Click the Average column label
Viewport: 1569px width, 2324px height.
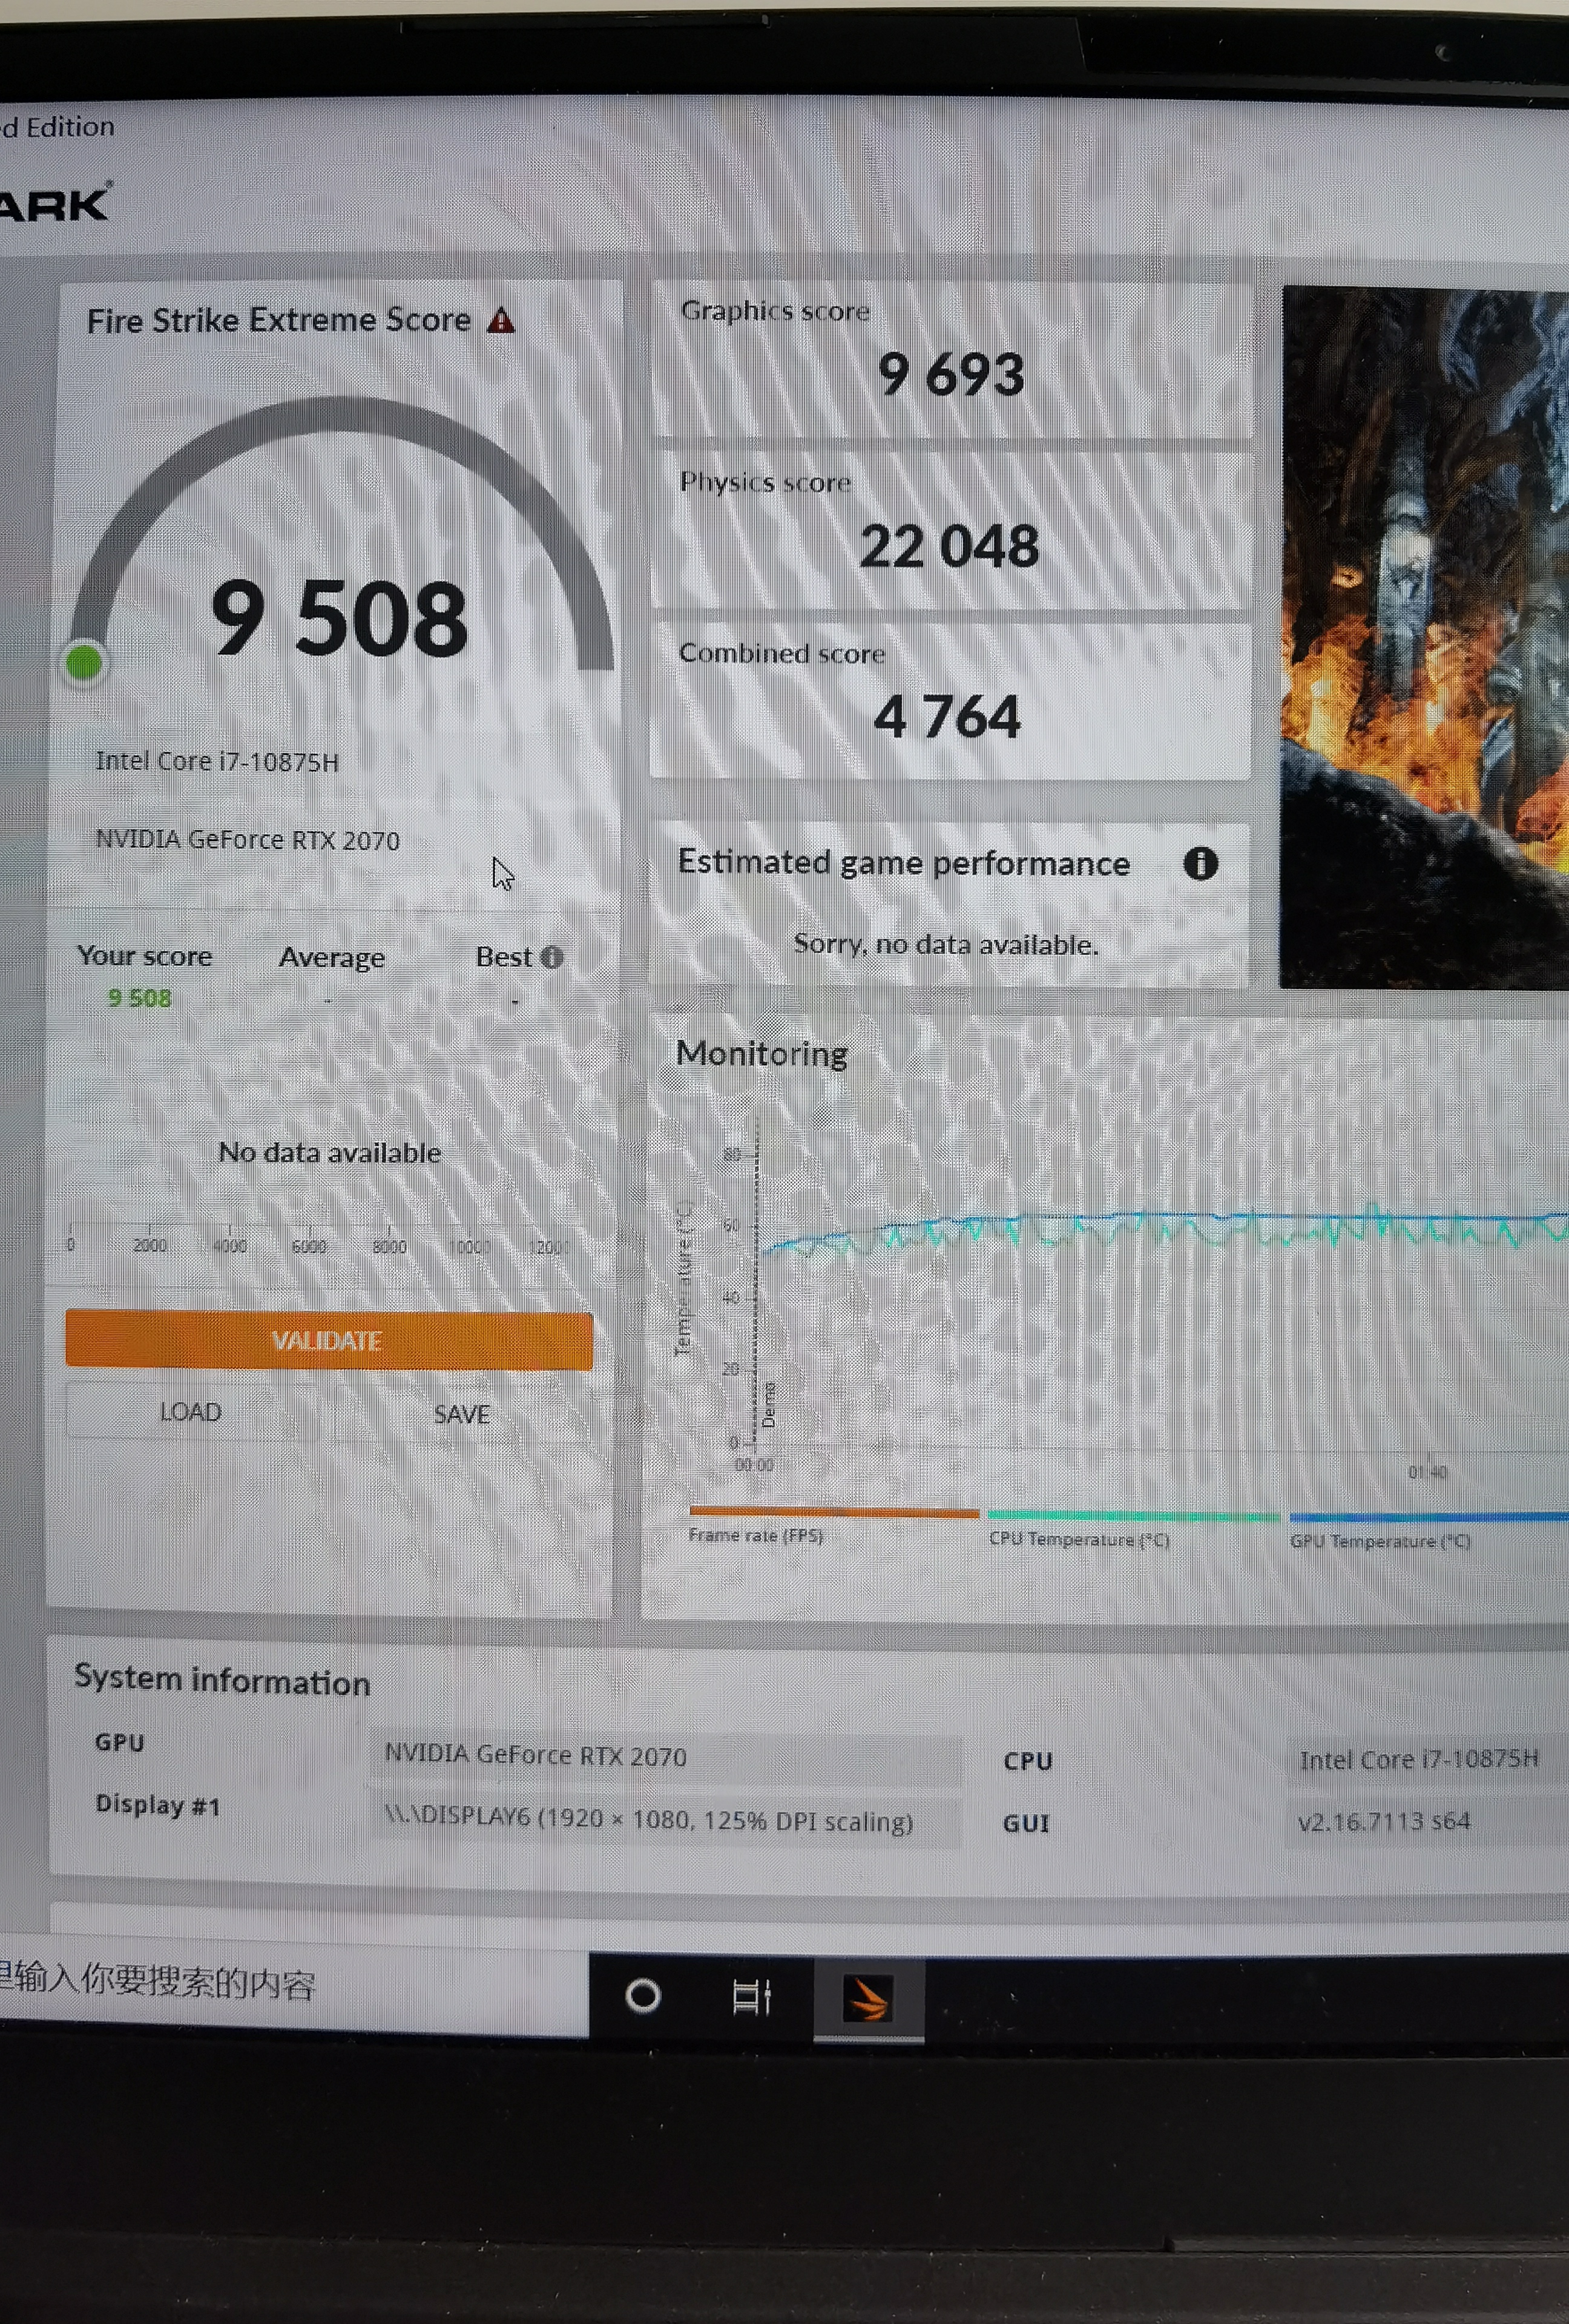point(332,957)
